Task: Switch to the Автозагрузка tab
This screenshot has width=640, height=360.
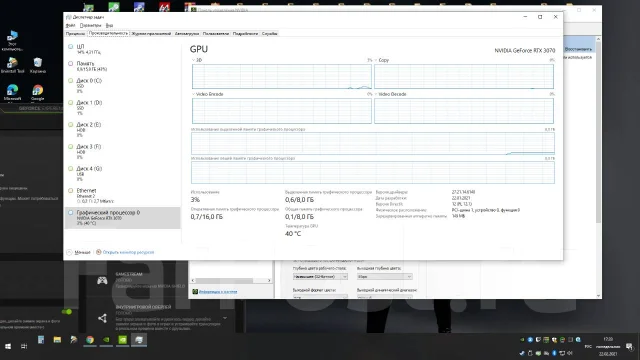Action: (x=187, y=33)
